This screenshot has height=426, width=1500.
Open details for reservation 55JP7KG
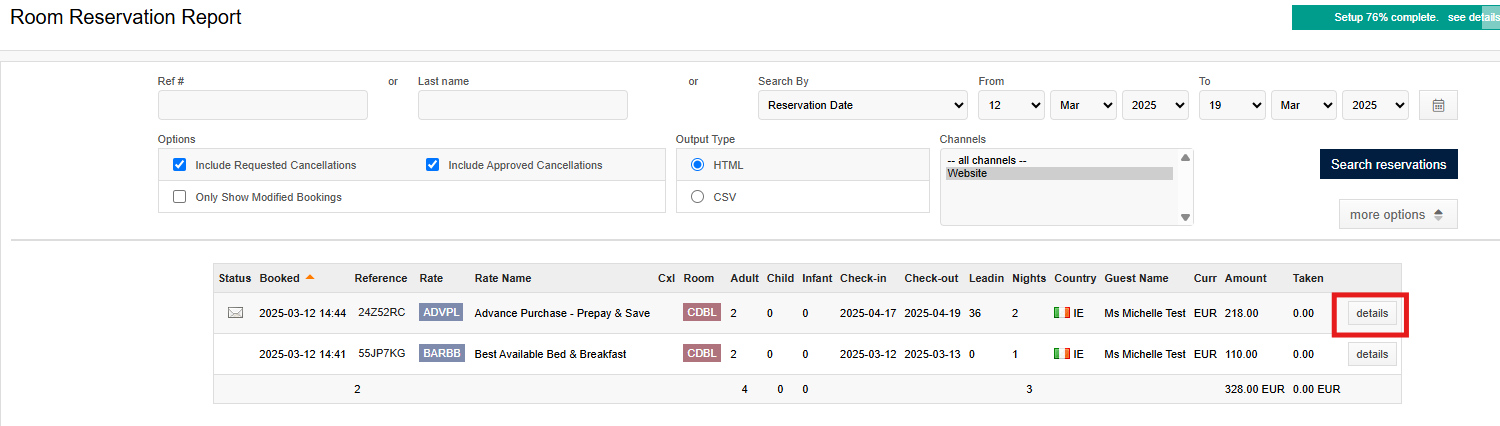point(1372,354)
